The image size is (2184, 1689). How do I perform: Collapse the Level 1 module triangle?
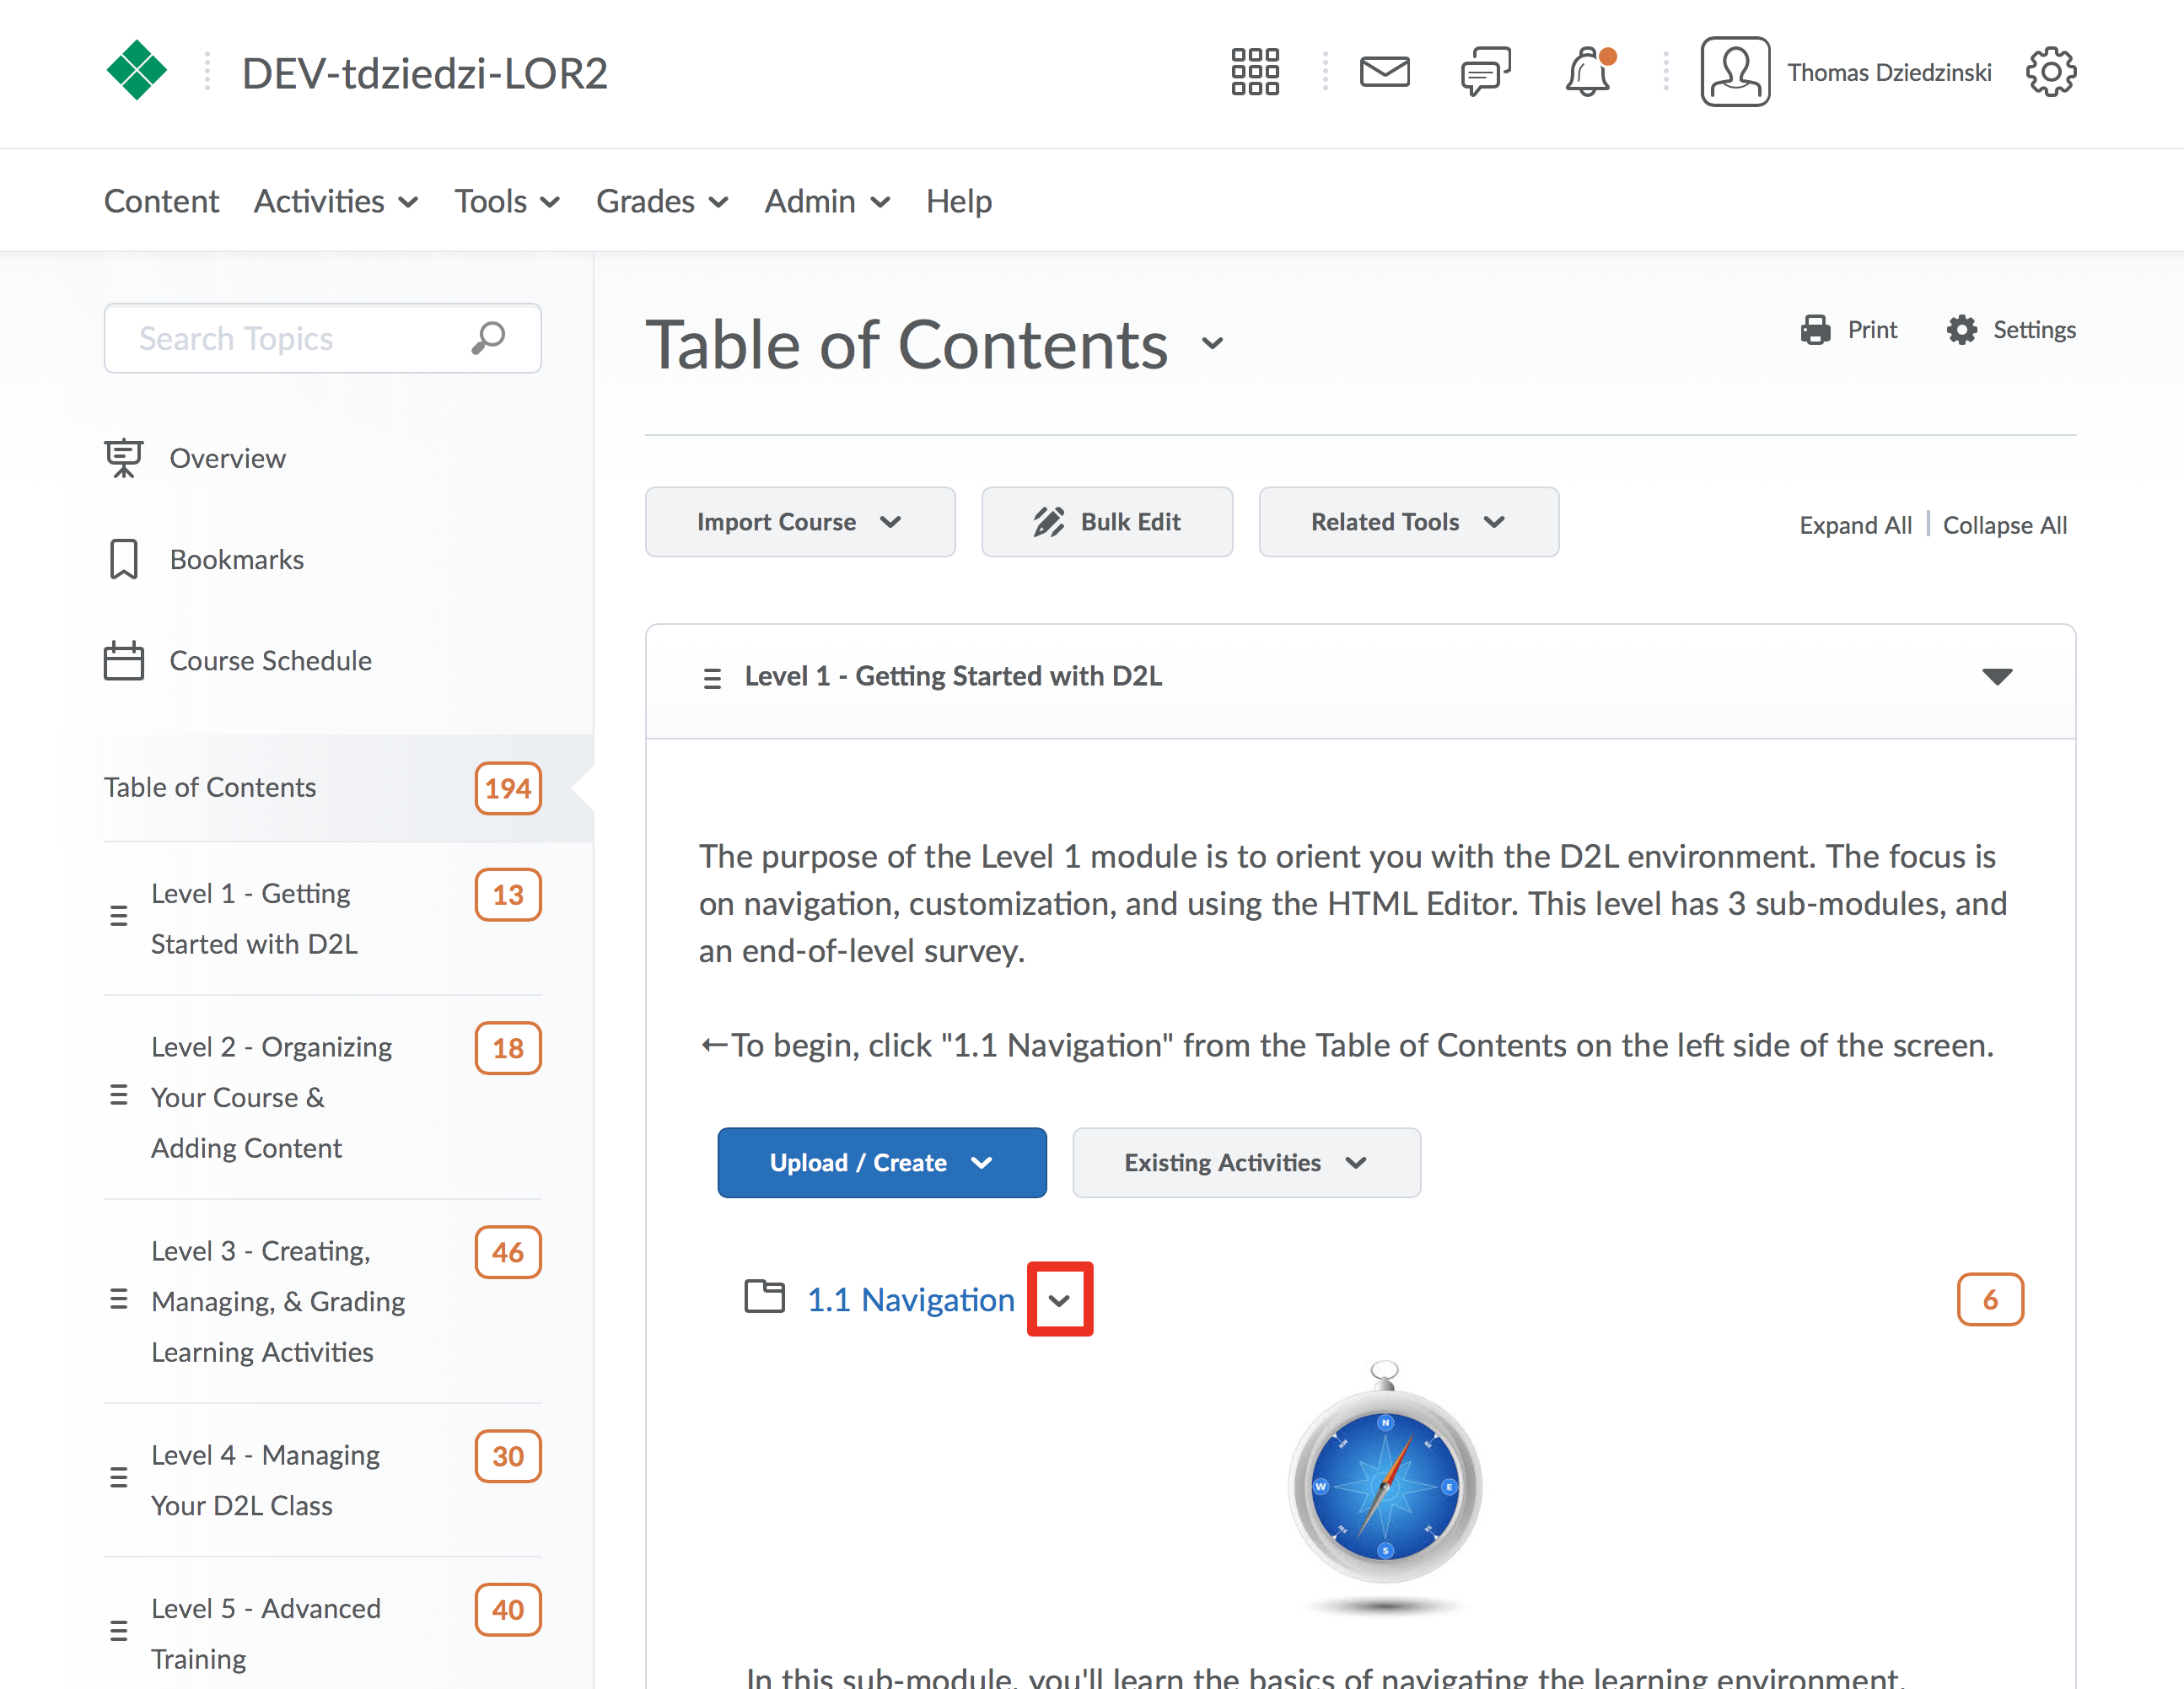tap(1996, 677)
